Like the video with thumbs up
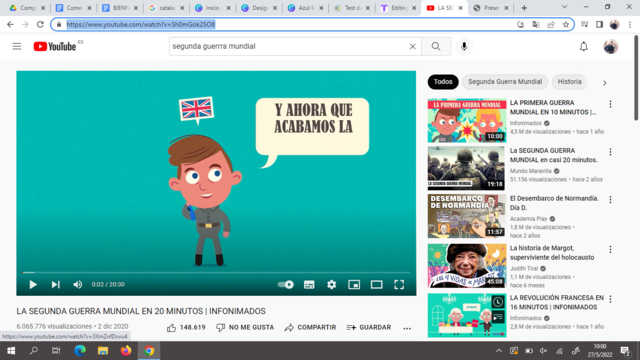640x360 pixels. 186,327
